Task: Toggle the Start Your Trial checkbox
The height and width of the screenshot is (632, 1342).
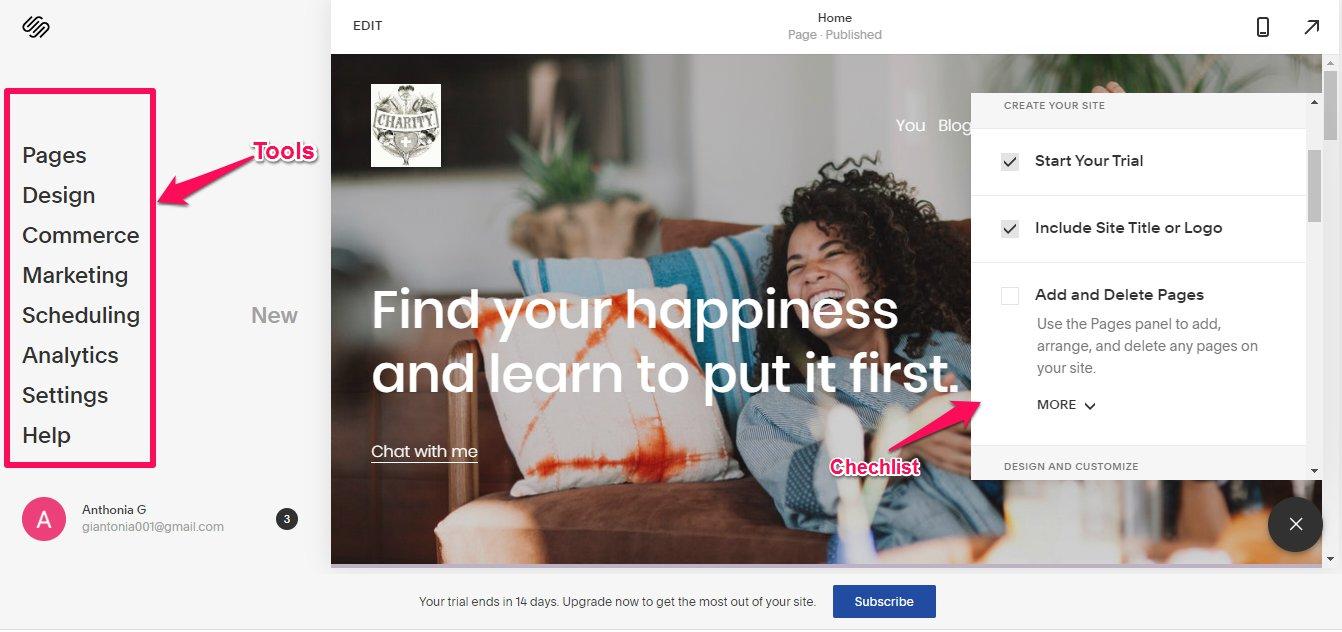Action: pos(1010,161)
